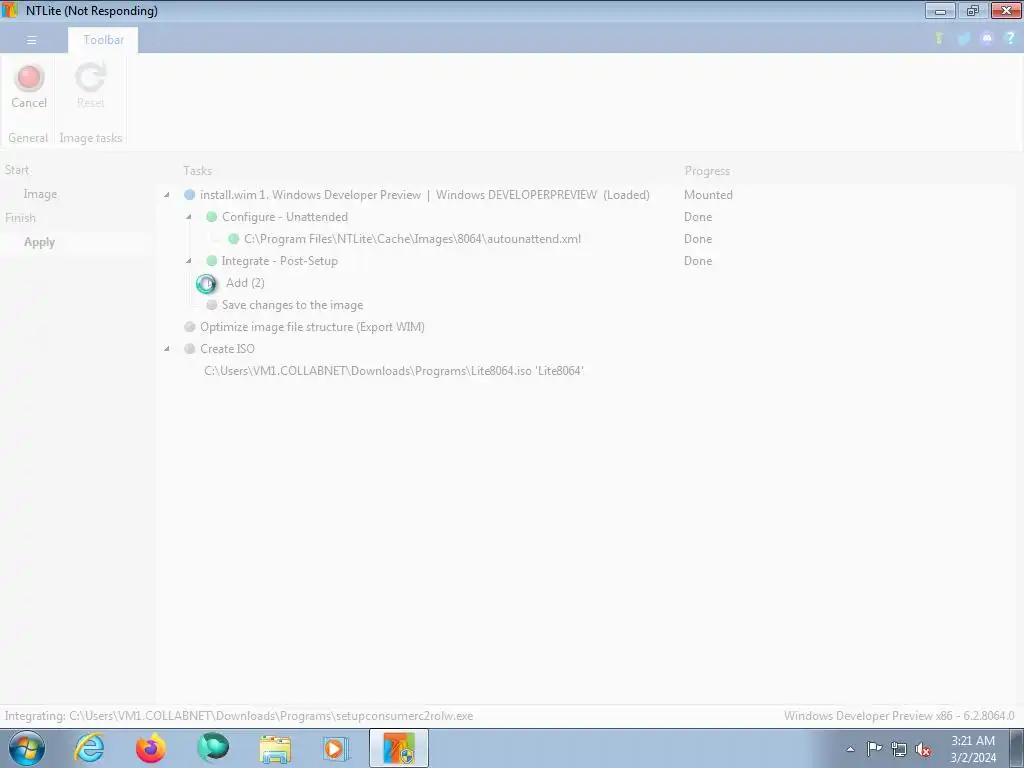Select the Create ISO row
Image resolution: width=1024 pixels, height=768 pixels.
pyautogui.click(x=227, y=349)
